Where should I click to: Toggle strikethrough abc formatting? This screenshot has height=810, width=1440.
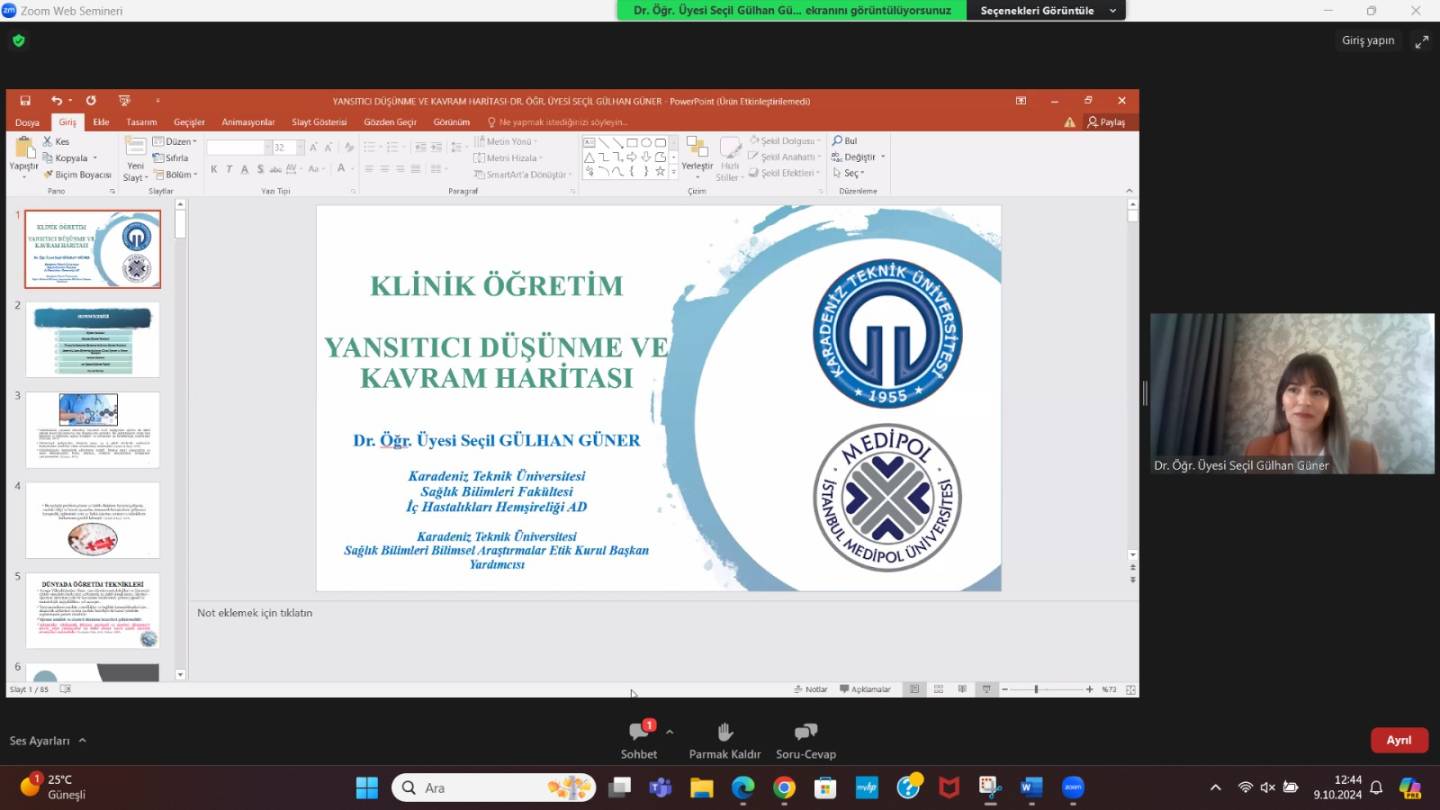[x=277, y=170]
